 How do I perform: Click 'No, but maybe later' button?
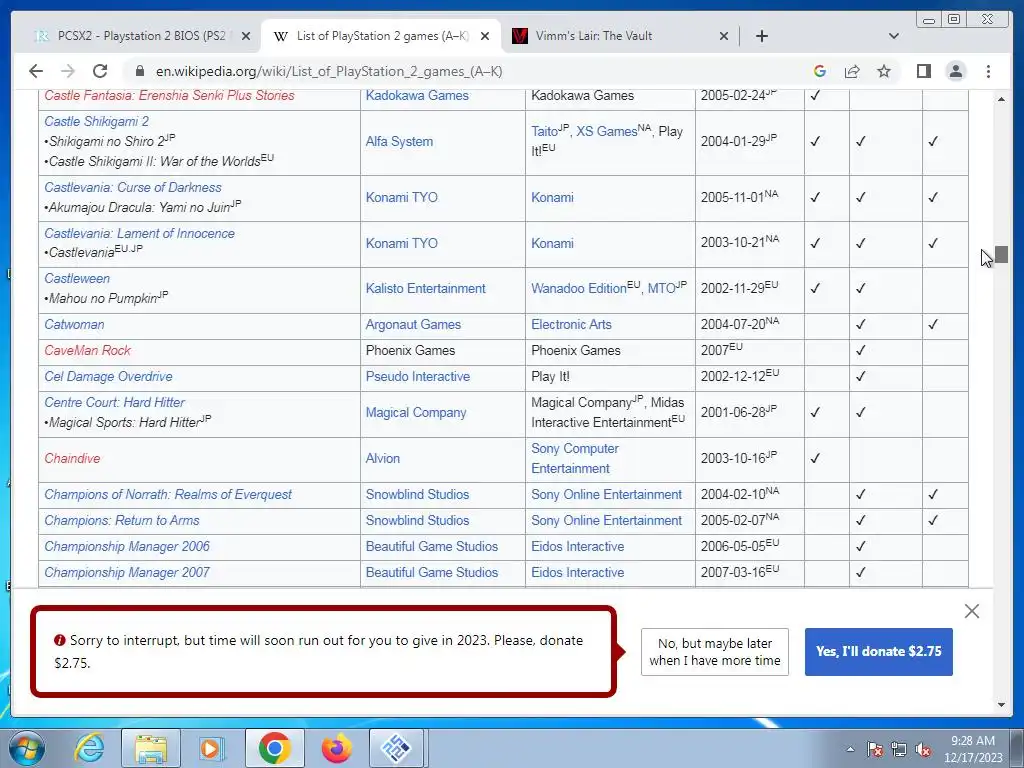(714, 652)
